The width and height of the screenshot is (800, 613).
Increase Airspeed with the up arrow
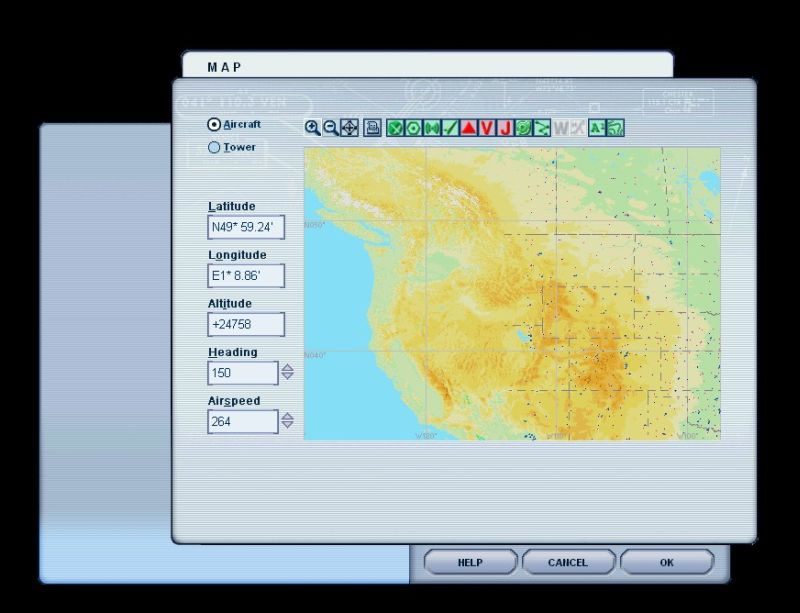(x=288, y=416)
